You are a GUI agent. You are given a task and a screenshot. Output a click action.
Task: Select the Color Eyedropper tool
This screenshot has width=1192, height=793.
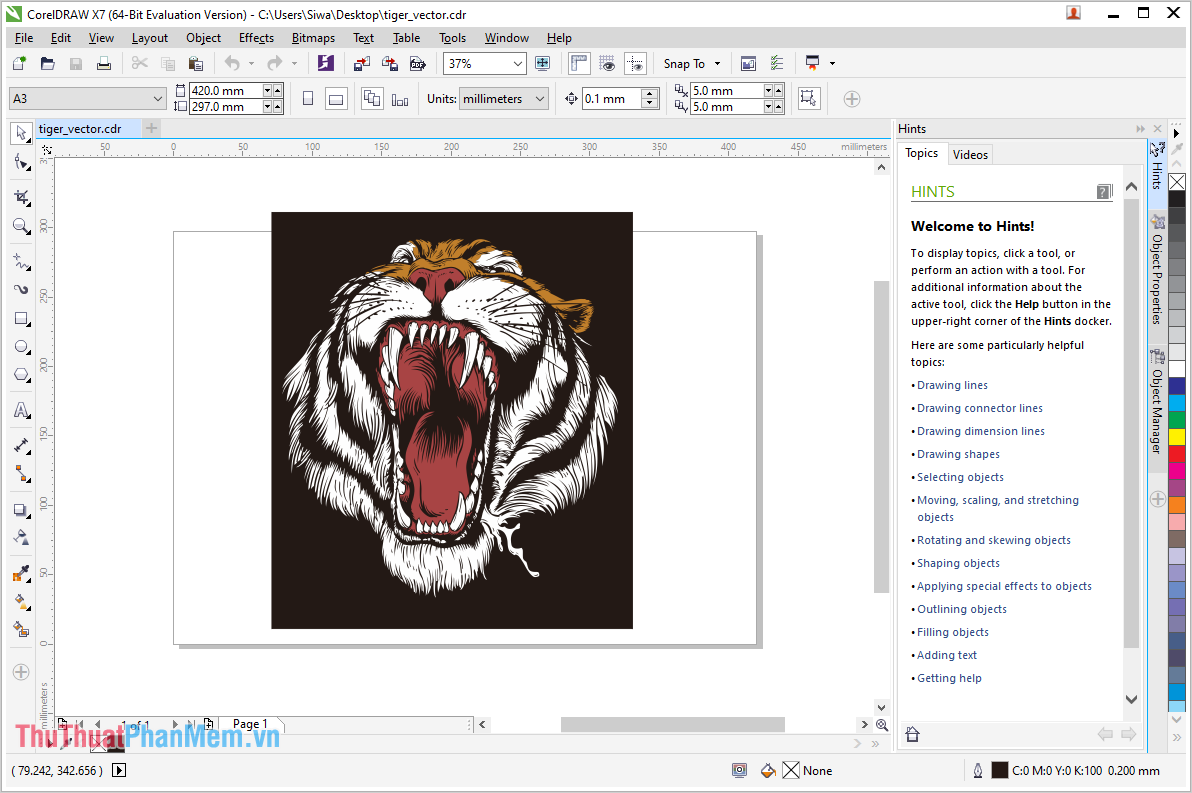[x=21, y=574]
